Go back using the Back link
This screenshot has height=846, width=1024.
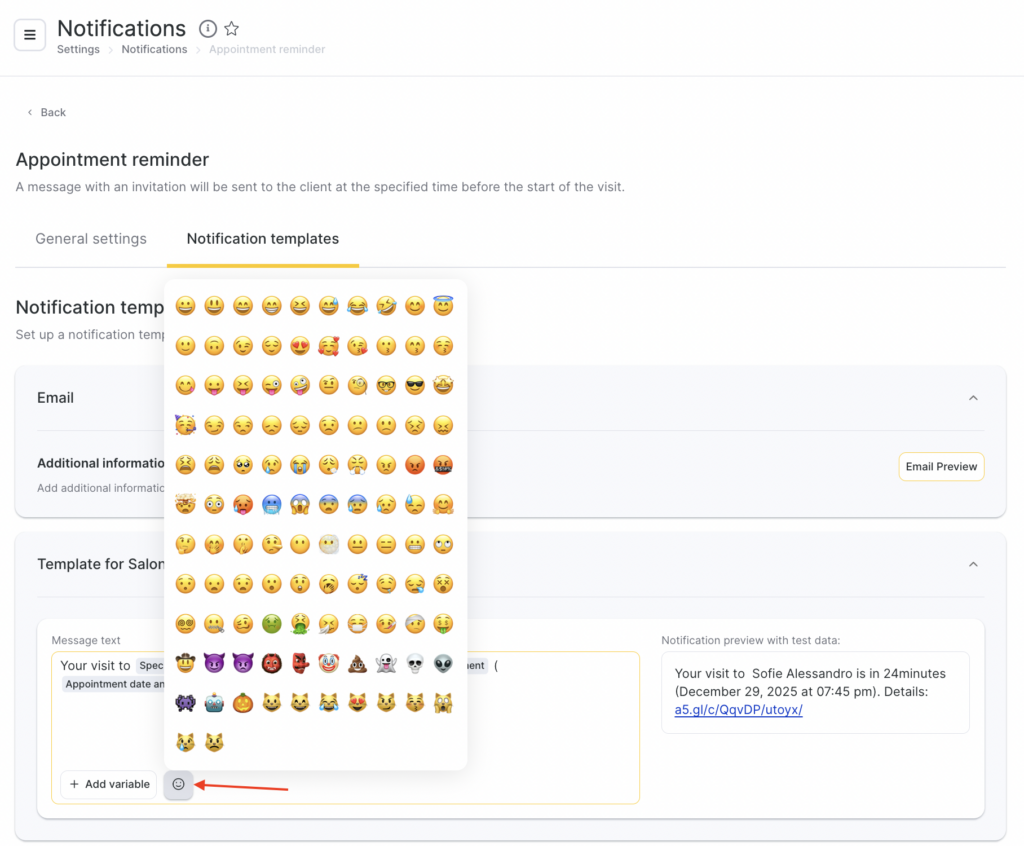[46, 112]
